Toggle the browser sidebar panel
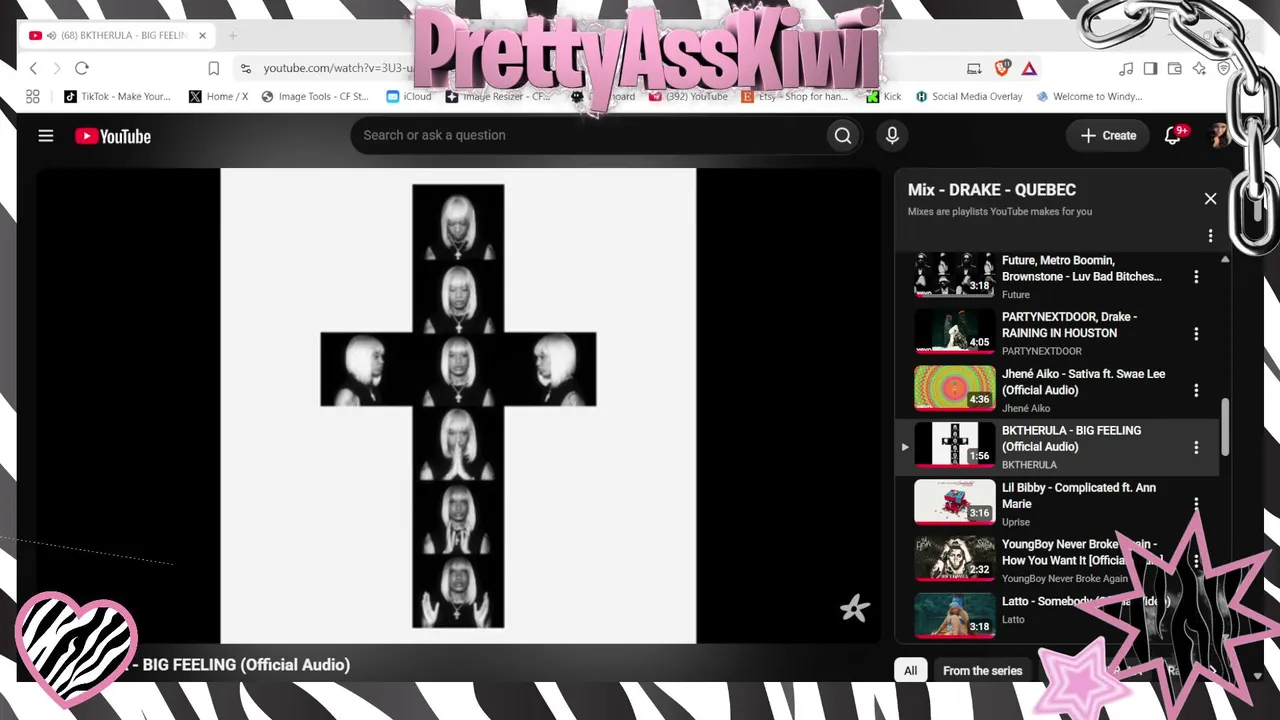1280x720 pixels. [x=1150, y=68]
